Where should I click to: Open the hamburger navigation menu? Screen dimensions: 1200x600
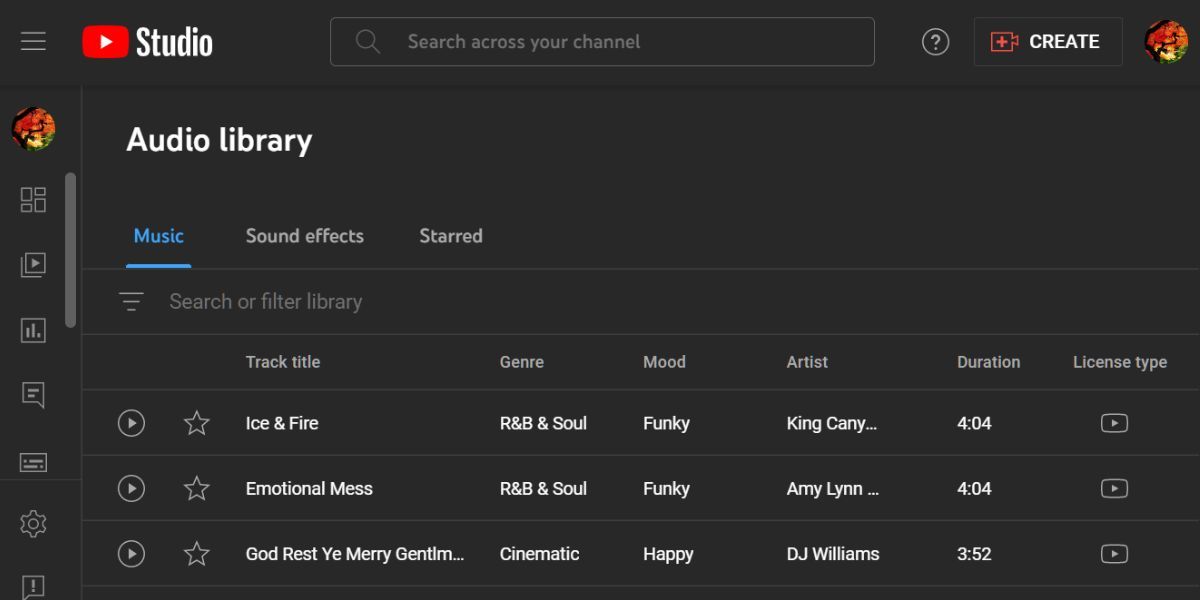point(33,41)
